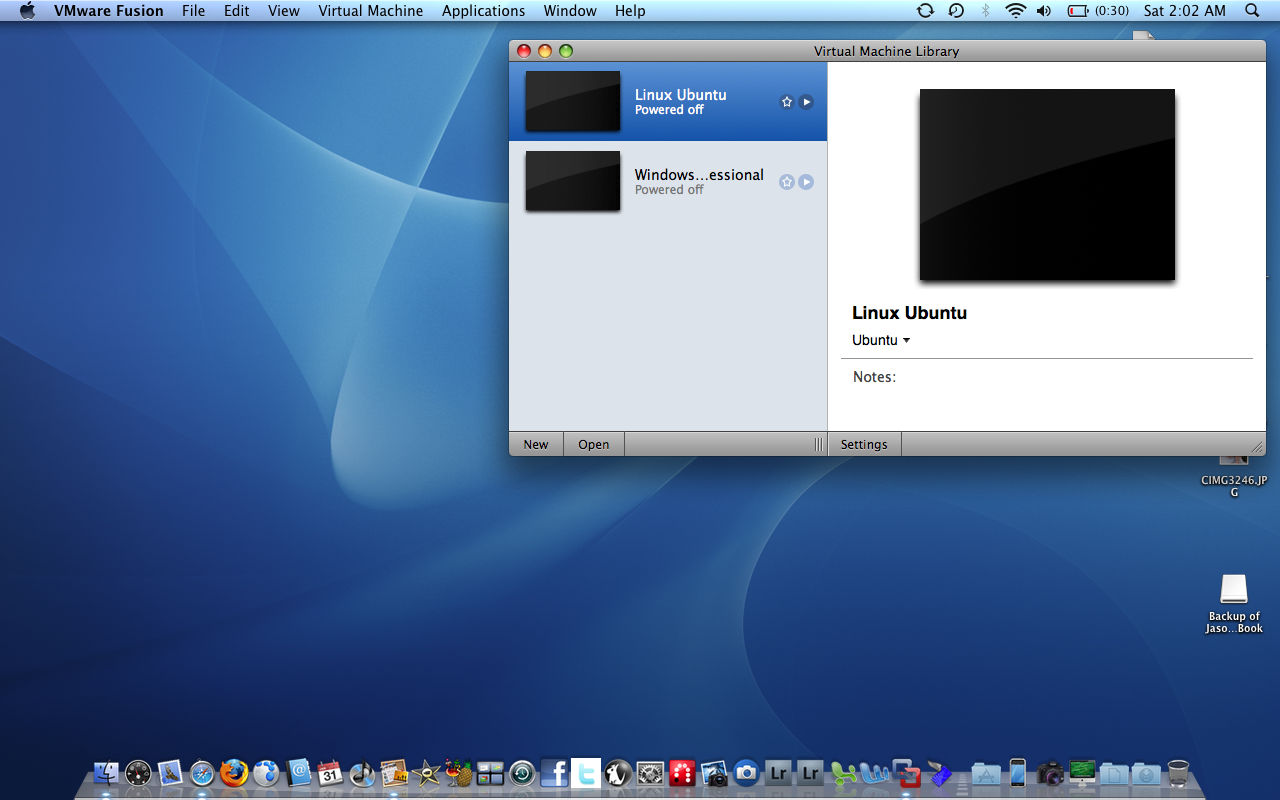The height and width of the screenshot is (800, 1280).
Task: Open Settings for the selected virtual machine
Action: tap(864, 444)
